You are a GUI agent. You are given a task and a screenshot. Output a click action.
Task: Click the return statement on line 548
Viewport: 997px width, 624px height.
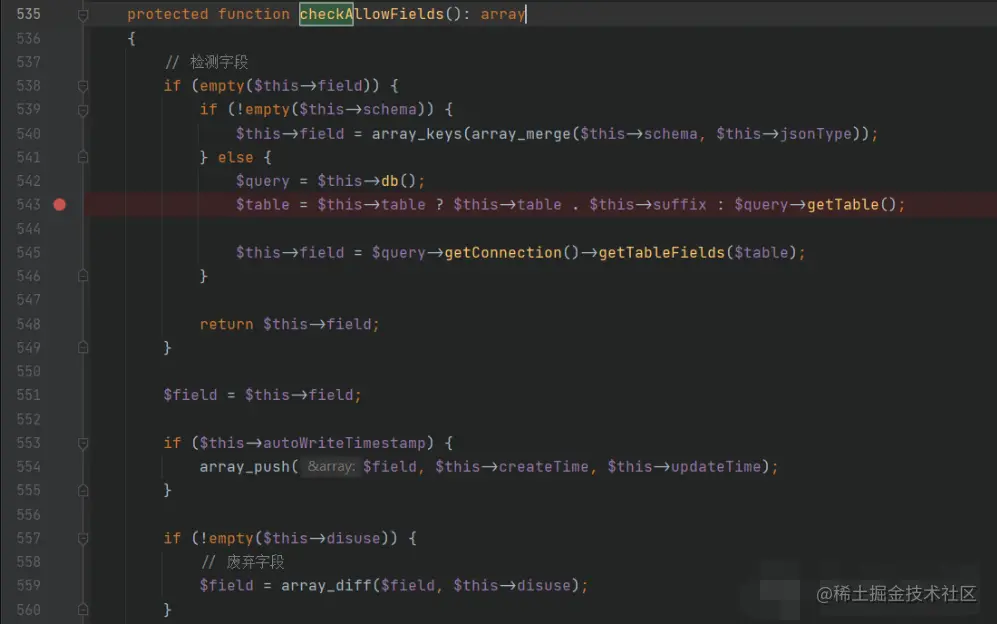tap(289, 324)
